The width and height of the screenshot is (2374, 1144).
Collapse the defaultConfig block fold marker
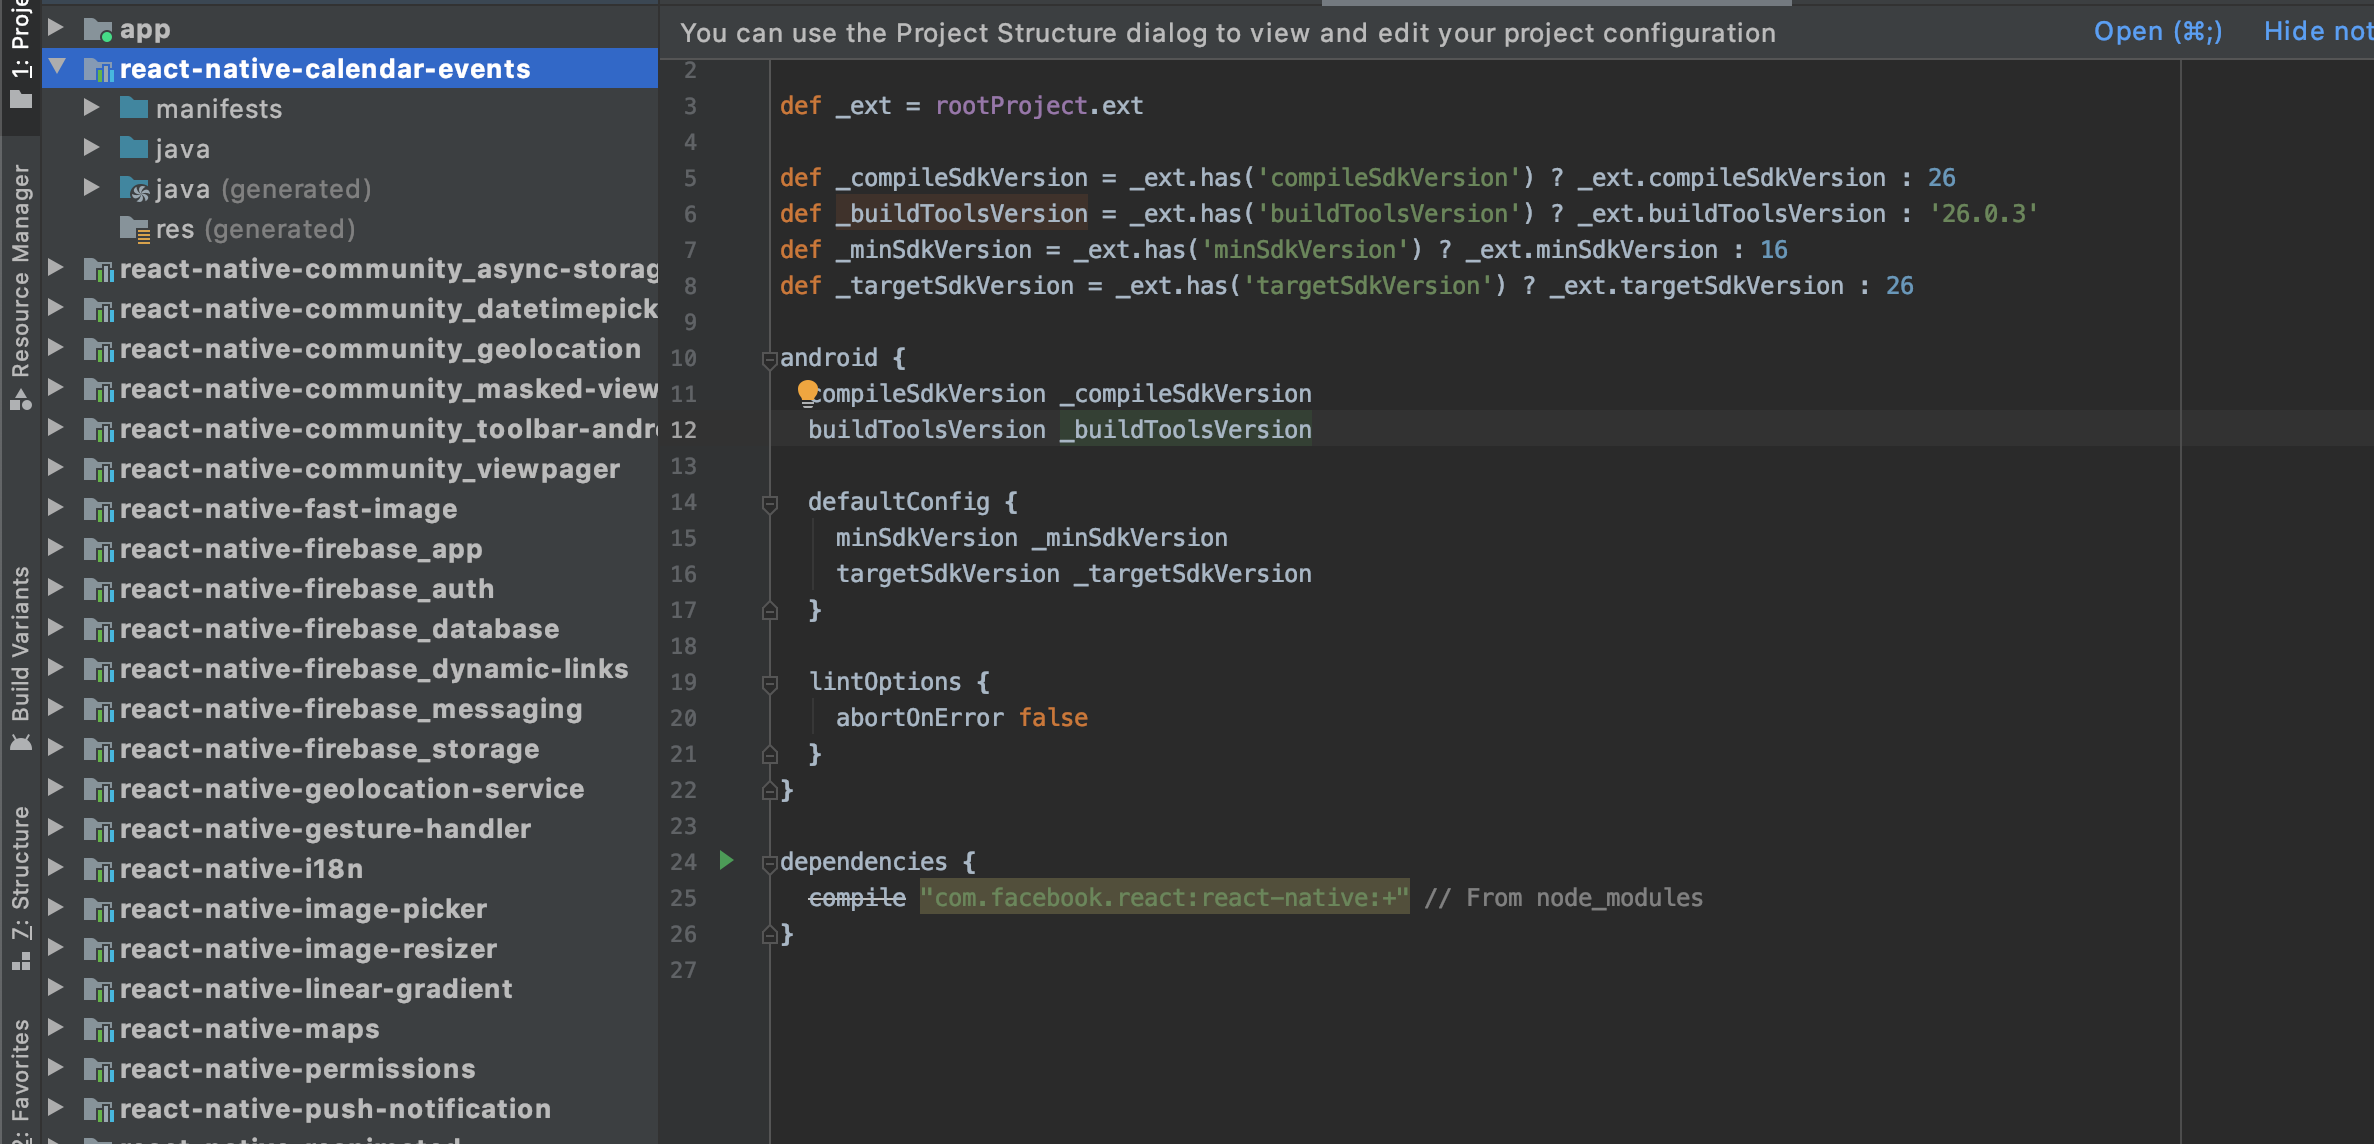769,502
